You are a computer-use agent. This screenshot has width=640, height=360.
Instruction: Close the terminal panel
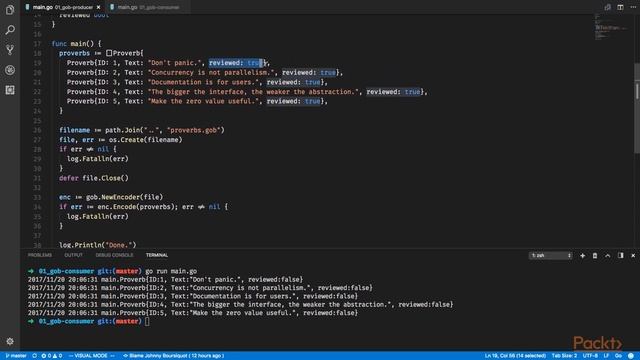pyautogui.click(x=633, y=256)
